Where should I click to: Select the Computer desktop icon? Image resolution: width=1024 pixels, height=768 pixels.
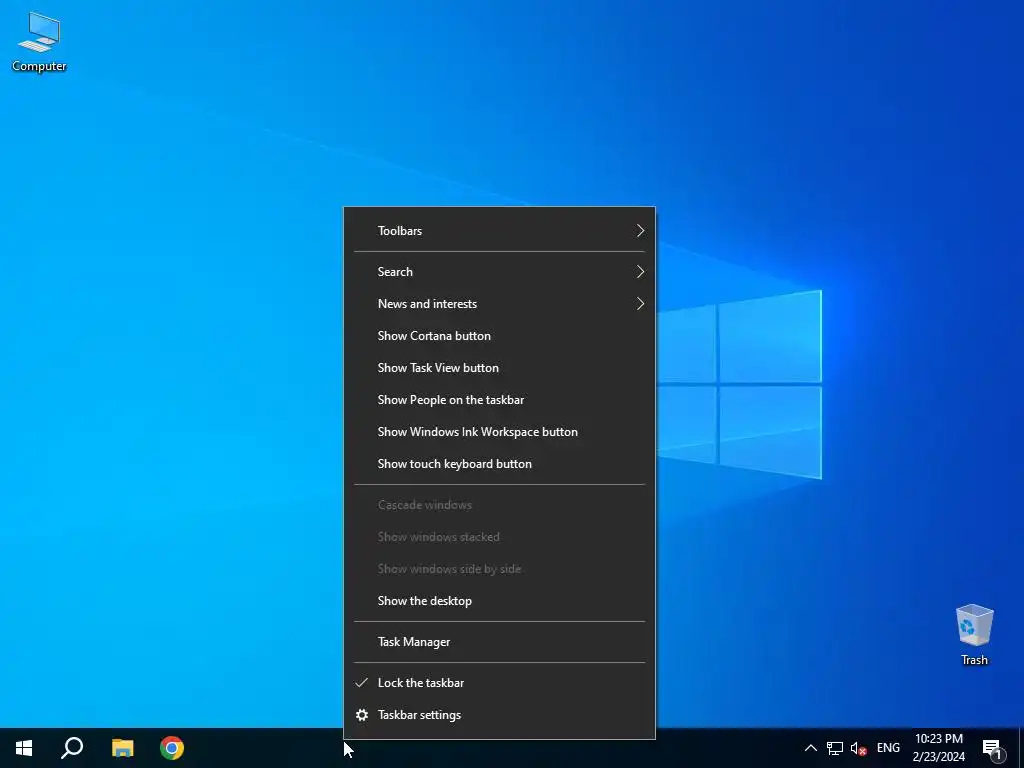(x=39, y=42)
